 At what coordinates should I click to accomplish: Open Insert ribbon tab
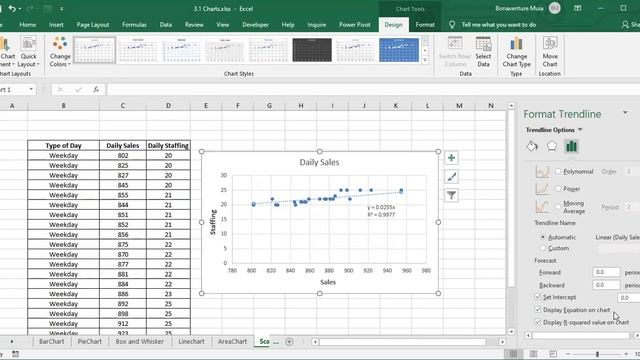(56, 24)
